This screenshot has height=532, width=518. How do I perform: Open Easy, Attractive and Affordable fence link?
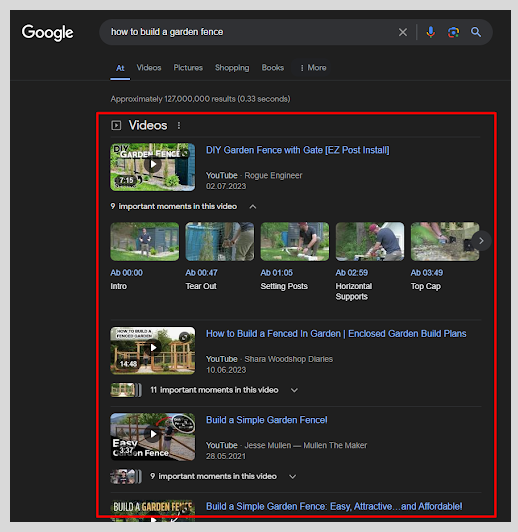pos(334,506)
